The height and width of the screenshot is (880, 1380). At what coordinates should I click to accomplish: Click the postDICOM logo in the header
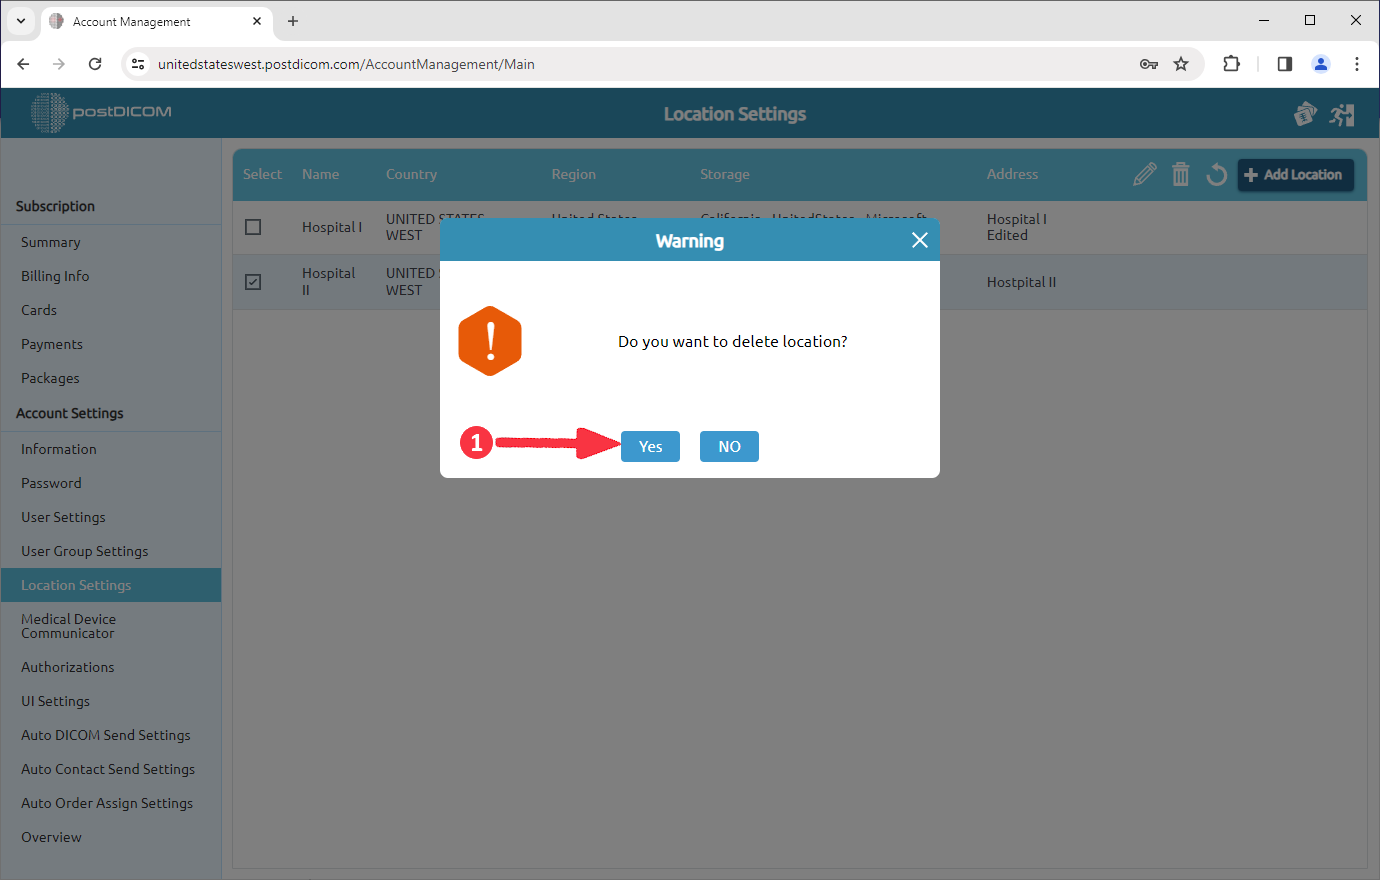pyautogui.click(x=100, y=112)
